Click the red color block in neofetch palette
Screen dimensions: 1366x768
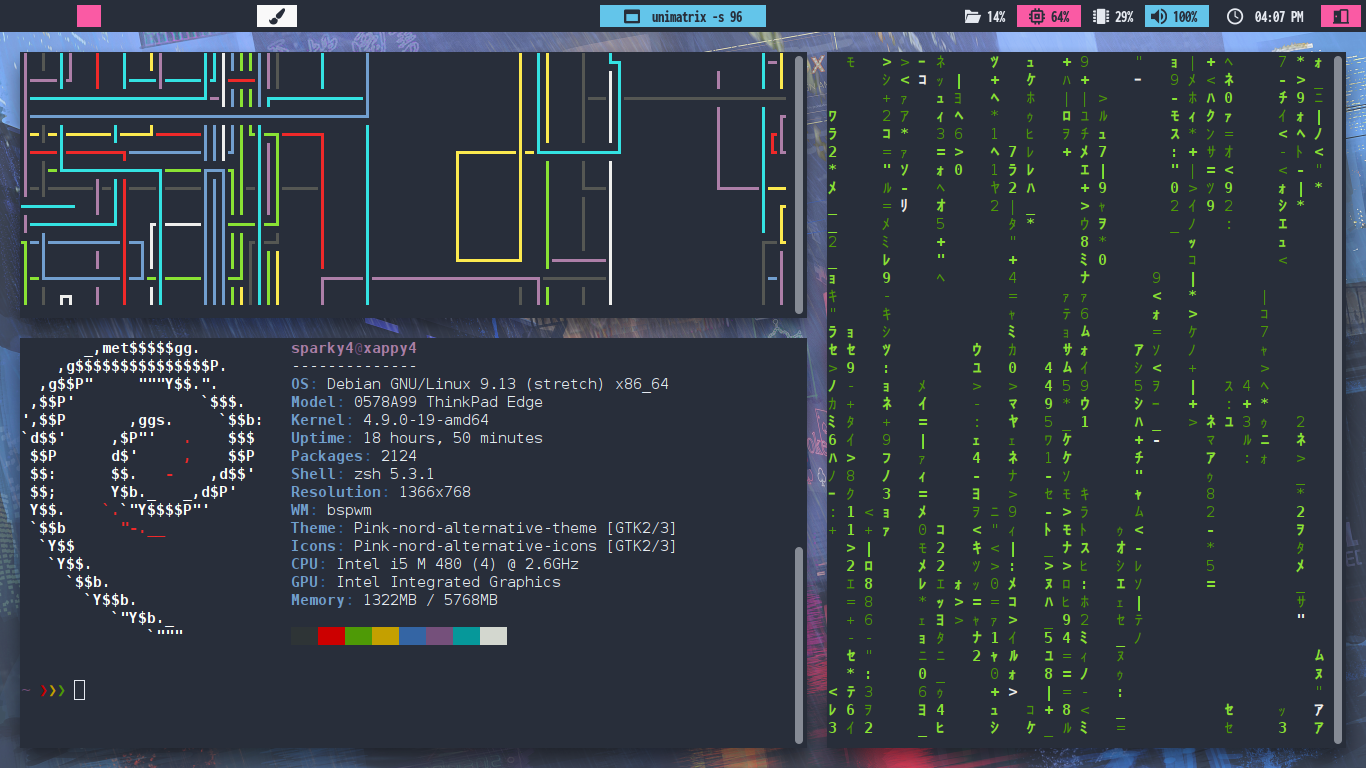click(x=331, y=636)
